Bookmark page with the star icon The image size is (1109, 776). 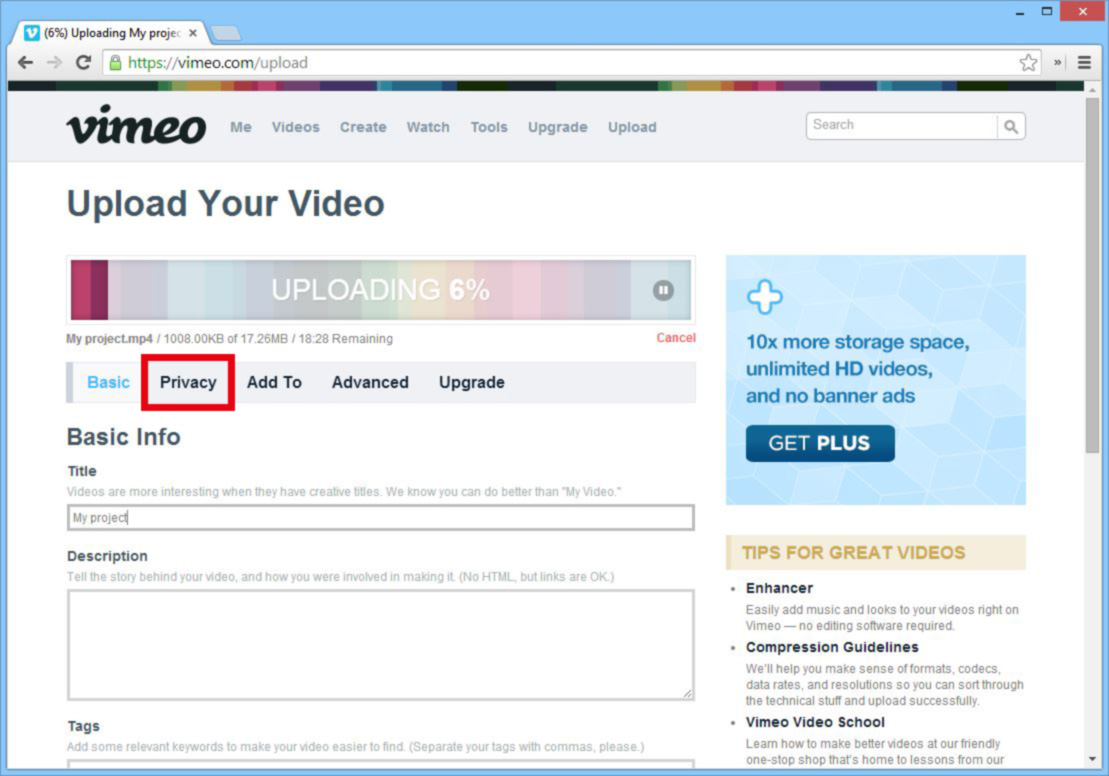pyautogui.click(x=1028, y=62)
